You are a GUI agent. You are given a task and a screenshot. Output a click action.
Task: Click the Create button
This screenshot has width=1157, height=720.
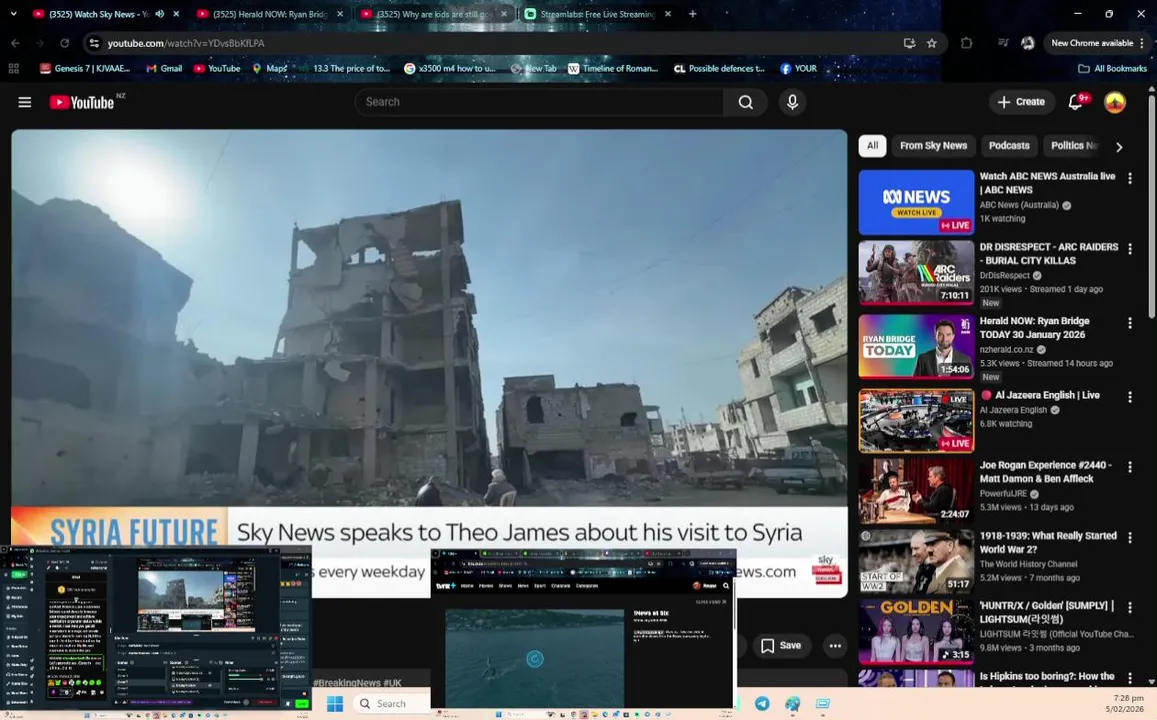click(x=1021, y=102)
